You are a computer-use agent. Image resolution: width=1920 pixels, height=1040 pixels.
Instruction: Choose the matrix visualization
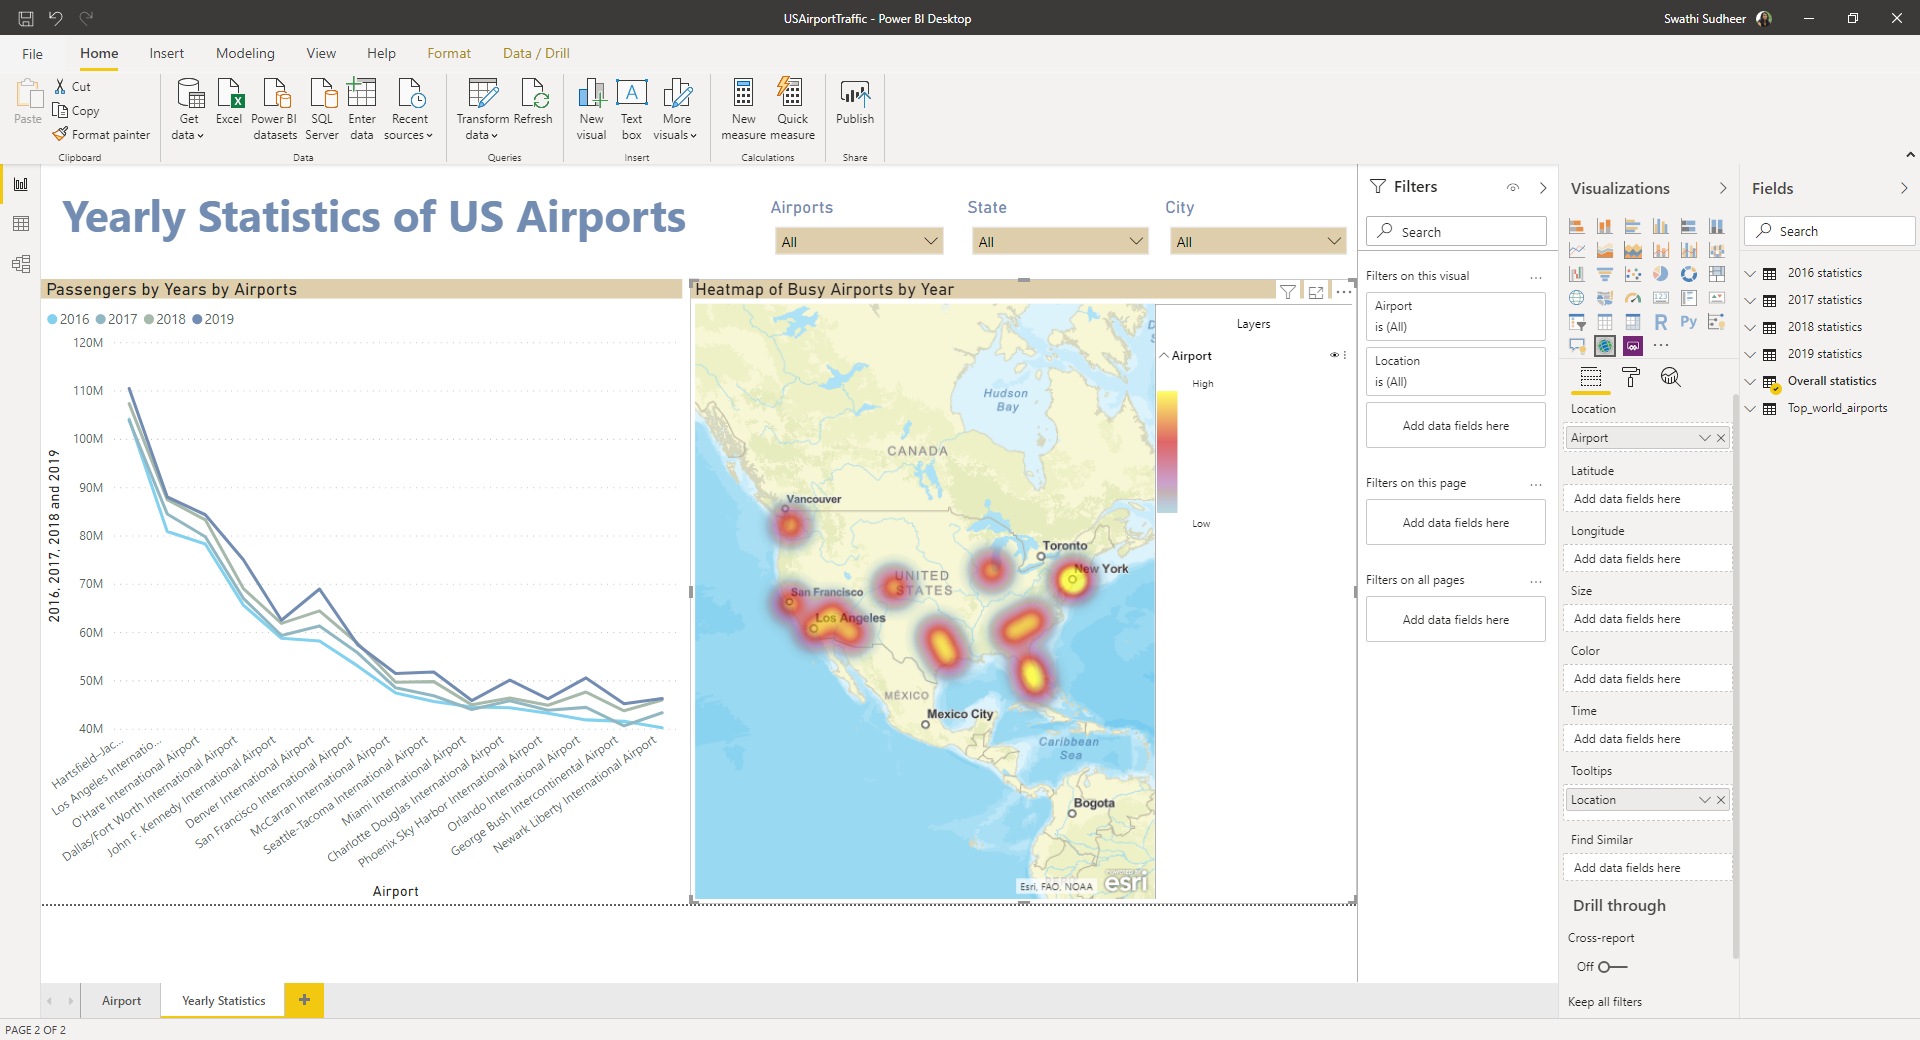[1633, 322]
